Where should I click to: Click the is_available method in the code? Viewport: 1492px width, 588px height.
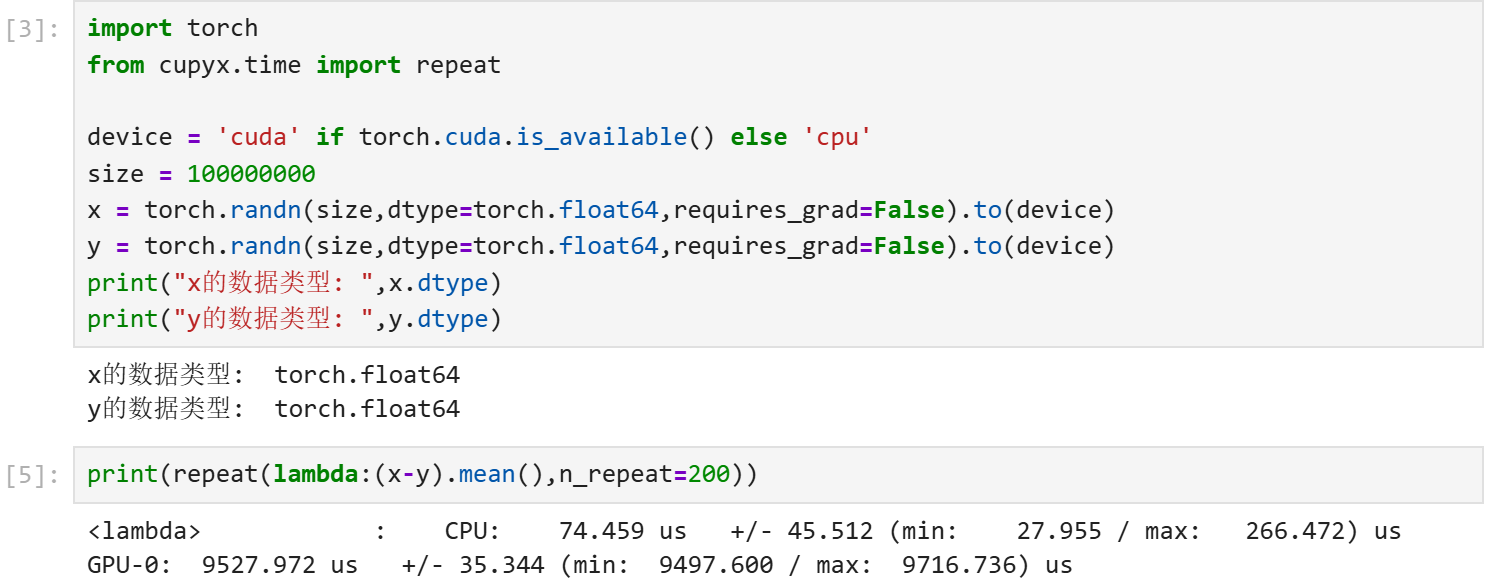601,137
